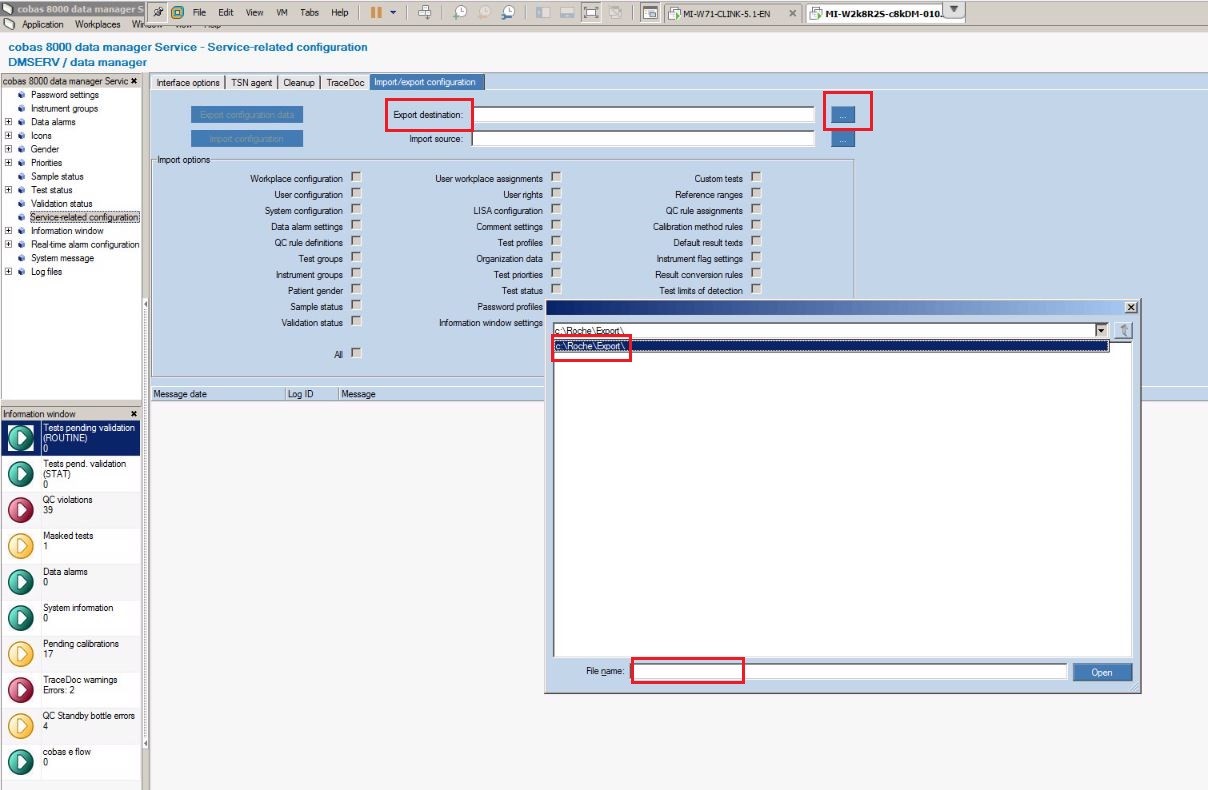
Task: Click the Tests pending validation (ROUTINE) icon
Action: (x=21, y=438)
